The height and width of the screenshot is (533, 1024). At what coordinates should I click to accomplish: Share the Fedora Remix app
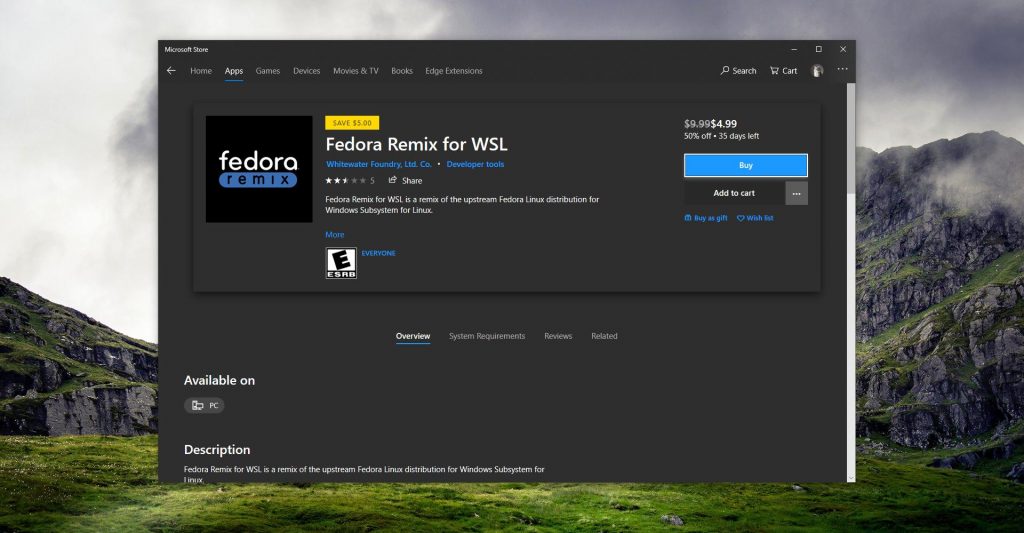406,180
